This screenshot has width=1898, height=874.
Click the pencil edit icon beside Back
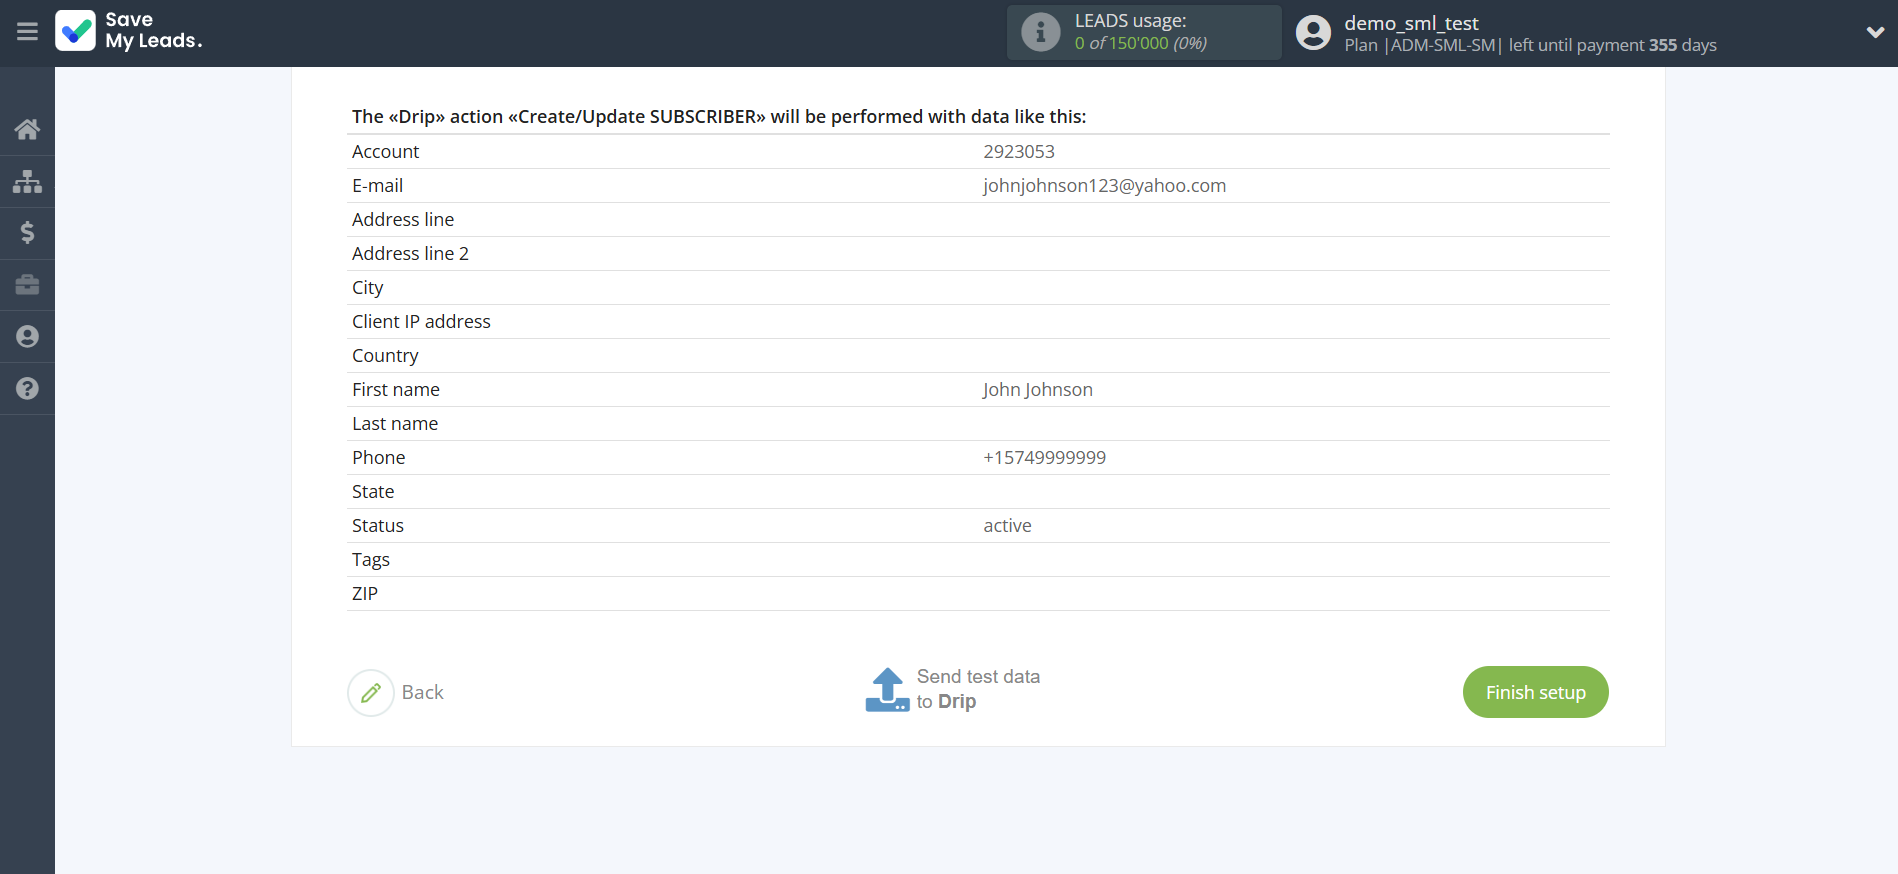[371, 693]
